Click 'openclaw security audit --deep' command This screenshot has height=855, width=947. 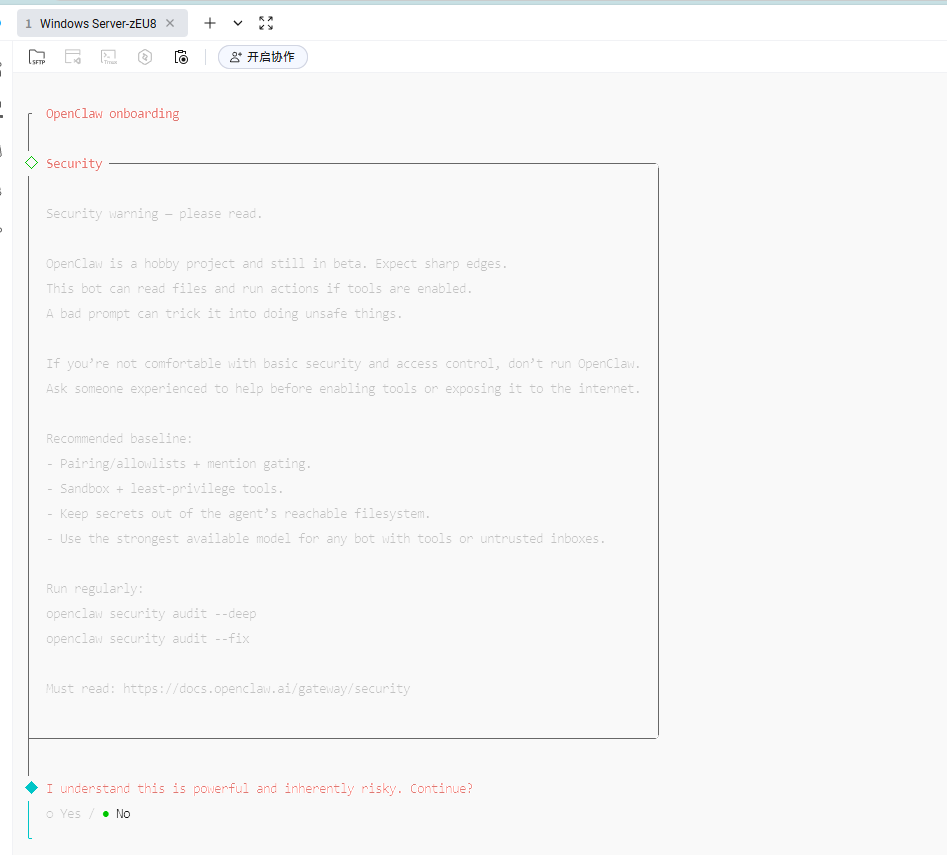pyautogui.click(x=151, y=613)
